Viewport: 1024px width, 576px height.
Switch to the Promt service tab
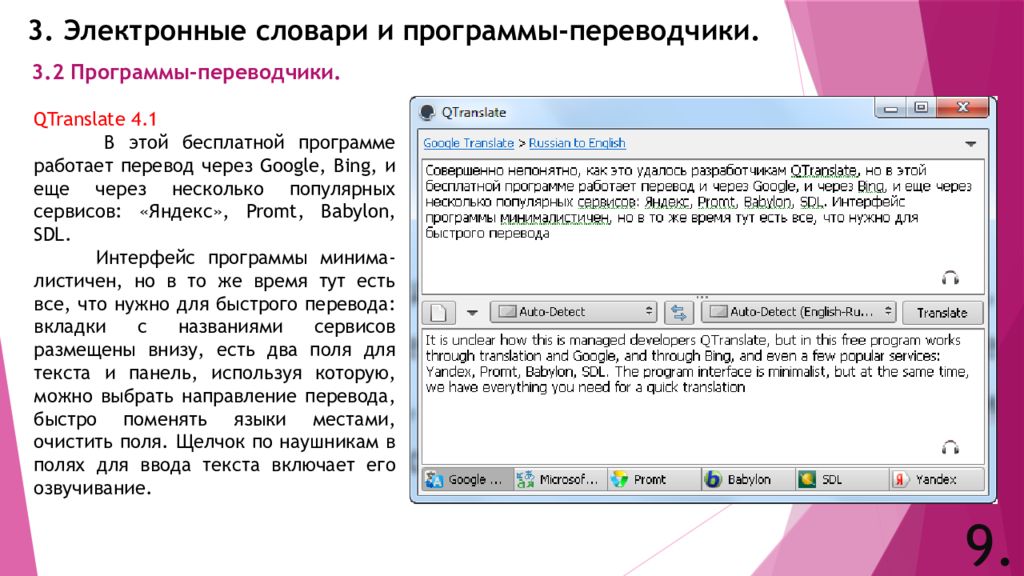pyautogui.click(x=654, y=479)
